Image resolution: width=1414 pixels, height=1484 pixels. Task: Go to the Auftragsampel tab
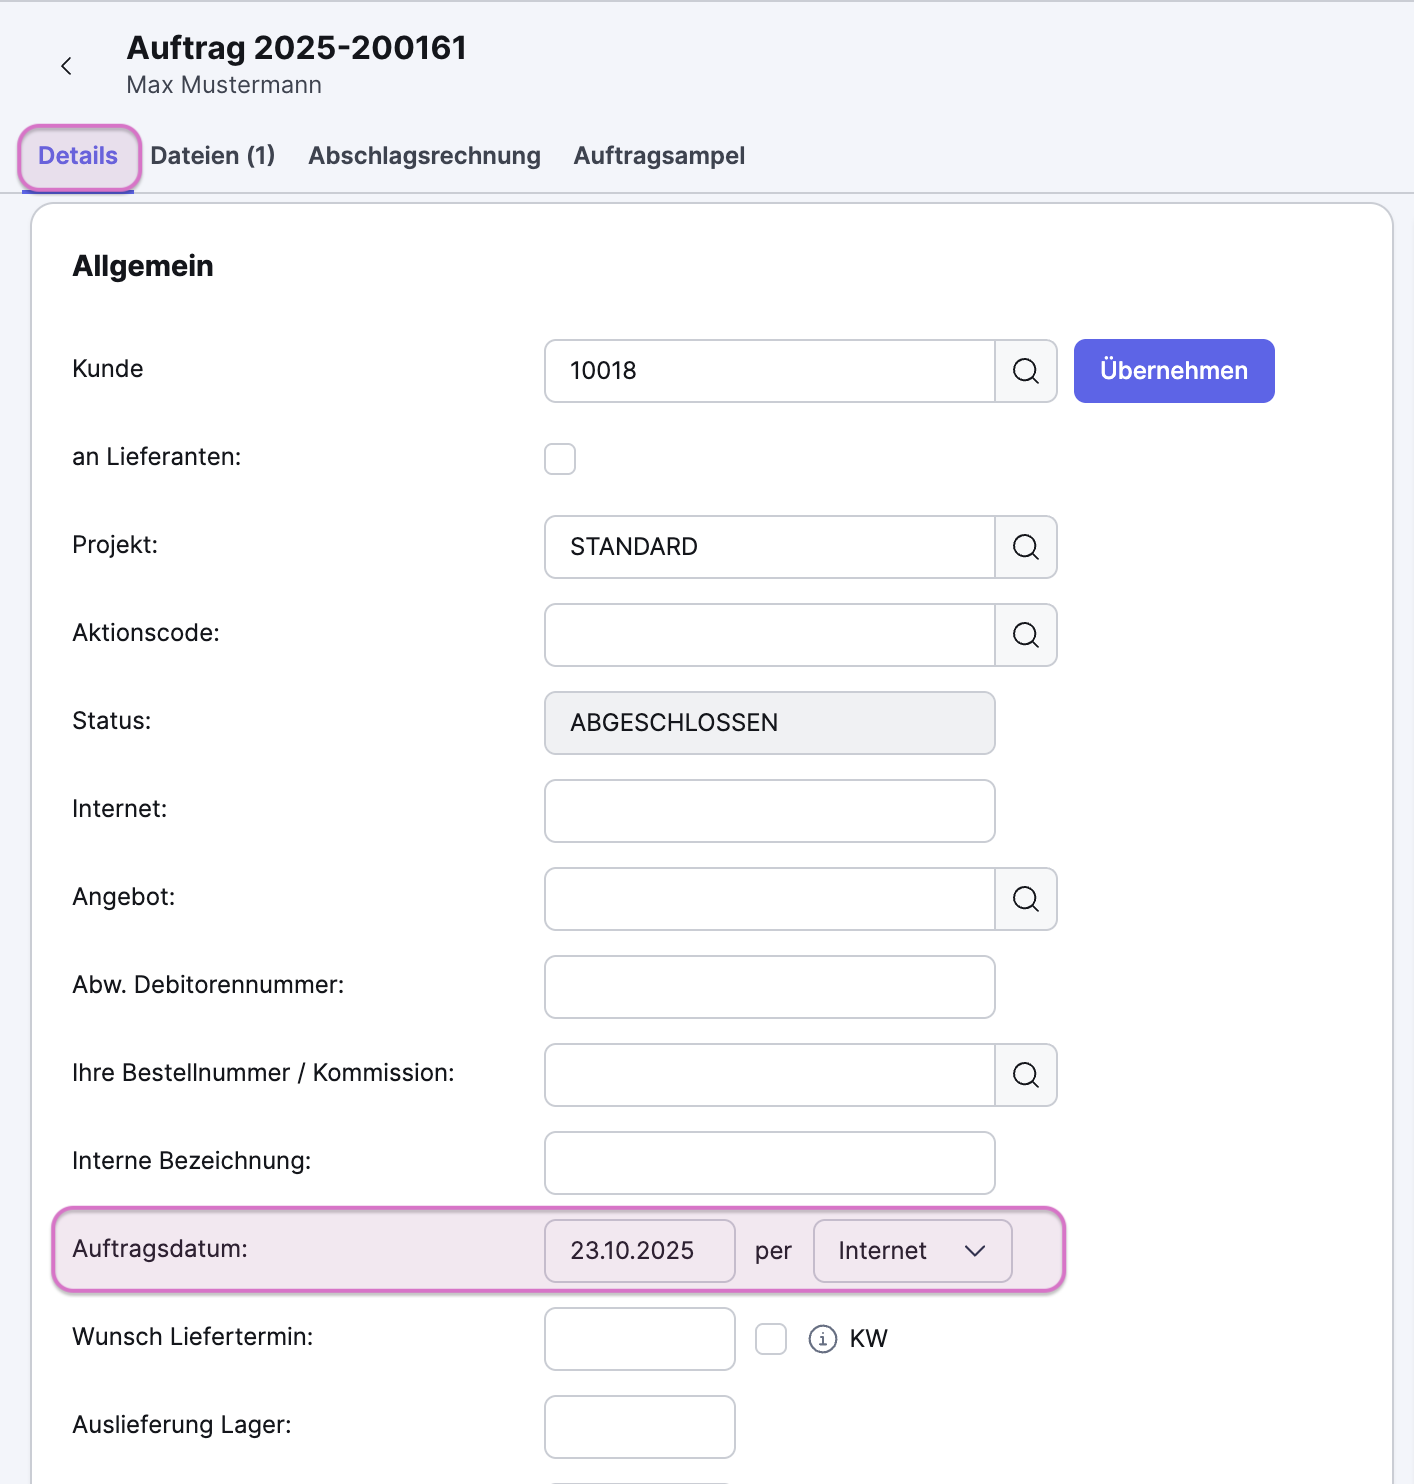click(x=659, y=156)
